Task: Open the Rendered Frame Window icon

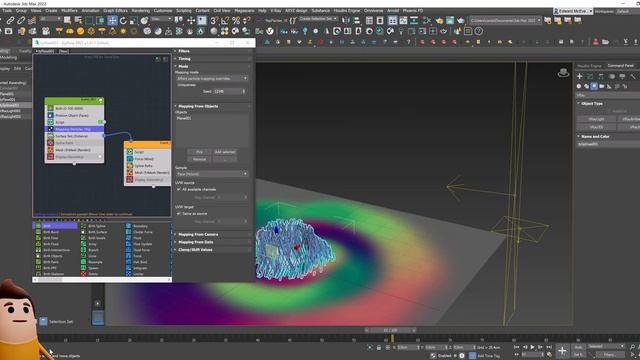Action: [x=450, y=20]
